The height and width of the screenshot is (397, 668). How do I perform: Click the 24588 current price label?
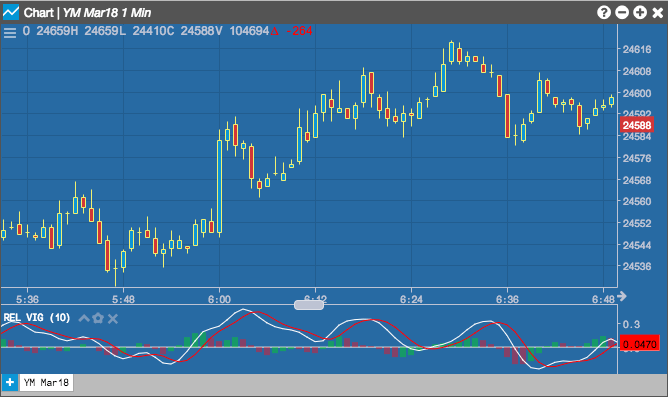coord(636,125)
